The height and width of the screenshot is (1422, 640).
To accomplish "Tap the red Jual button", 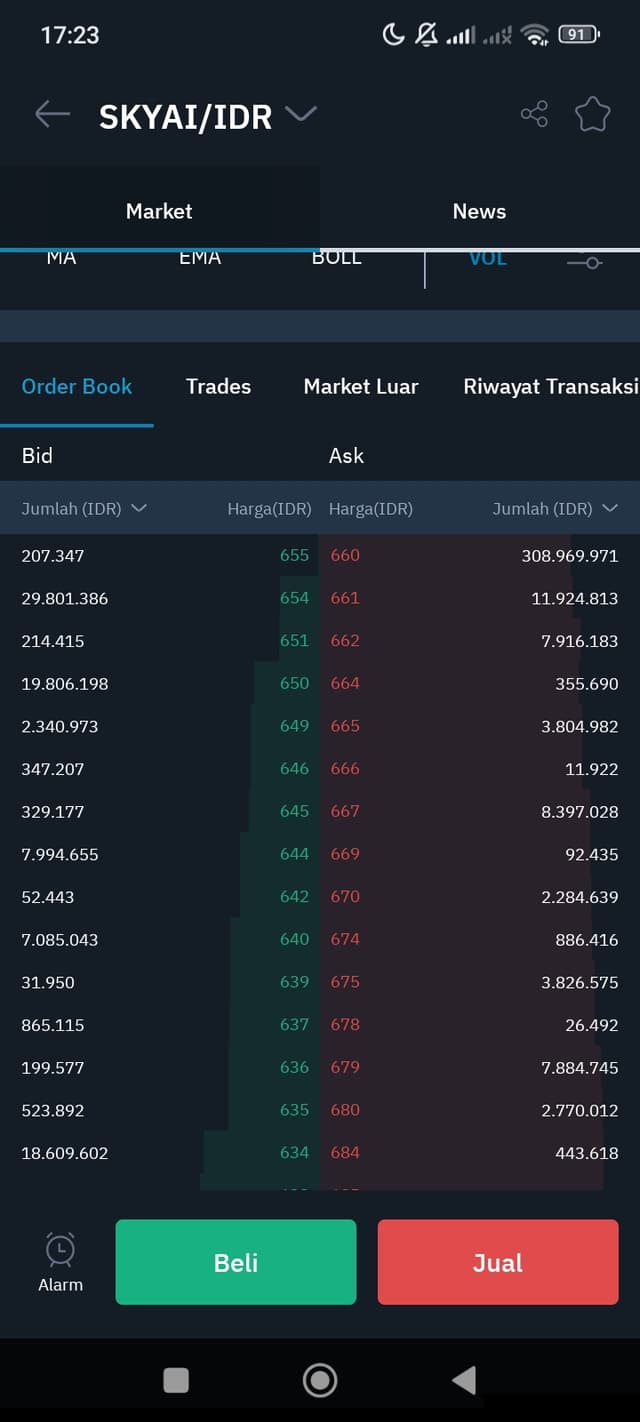I will 498,1262.
